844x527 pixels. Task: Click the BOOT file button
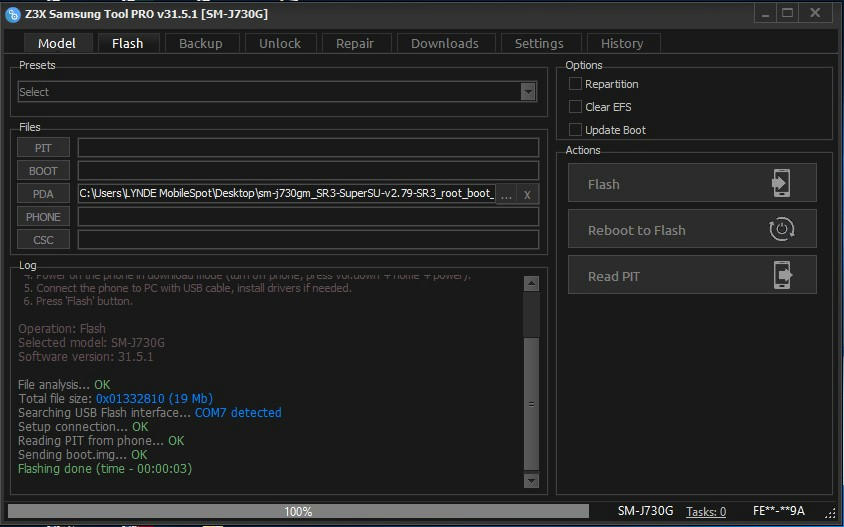43,171
